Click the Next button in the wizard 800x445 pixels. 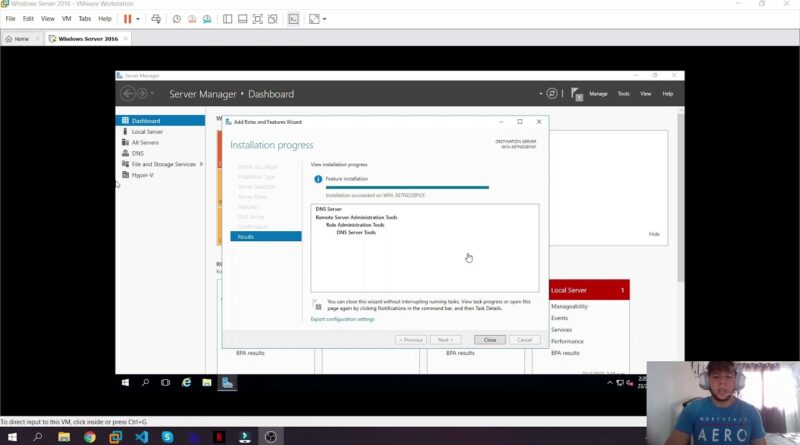click(x=445, y=340)
